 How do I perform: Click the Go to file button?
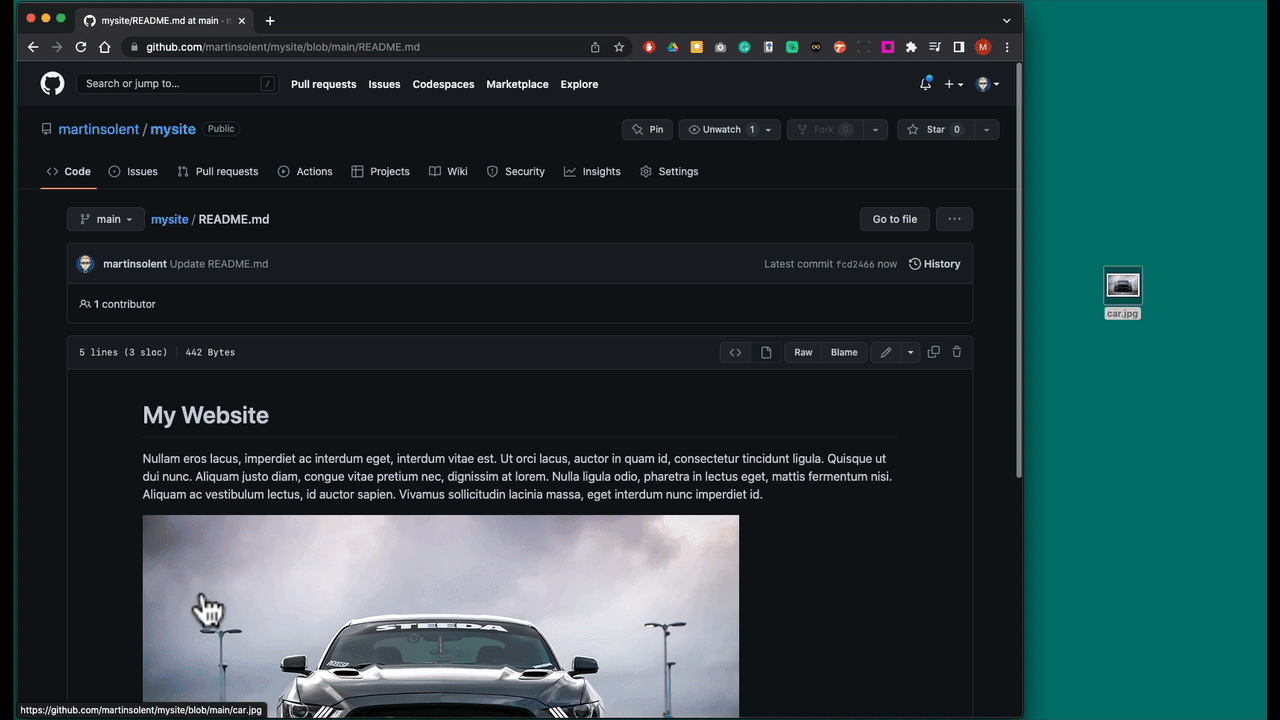pyautogui.click(x=894, y=219)
